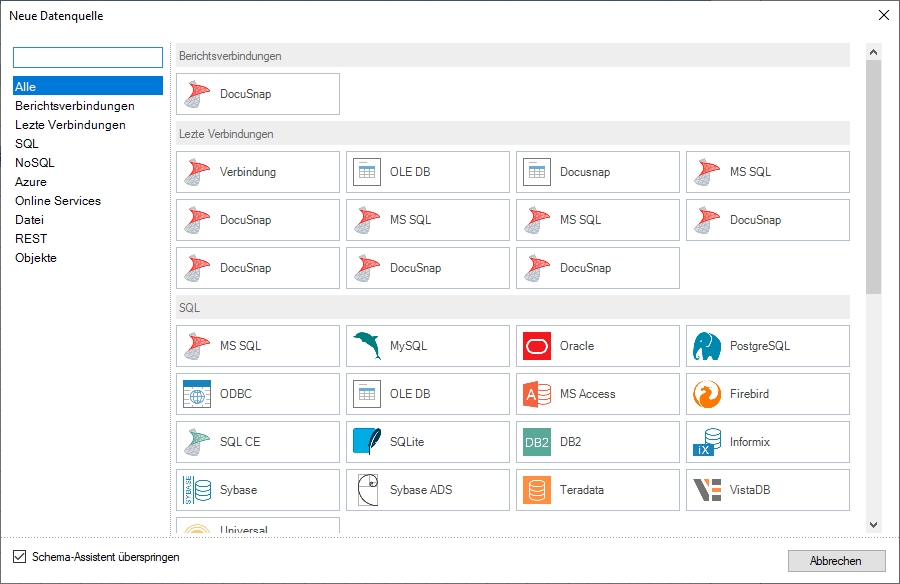
Task: Select the MySQL dolphin icon
Action: coord(367,346)
